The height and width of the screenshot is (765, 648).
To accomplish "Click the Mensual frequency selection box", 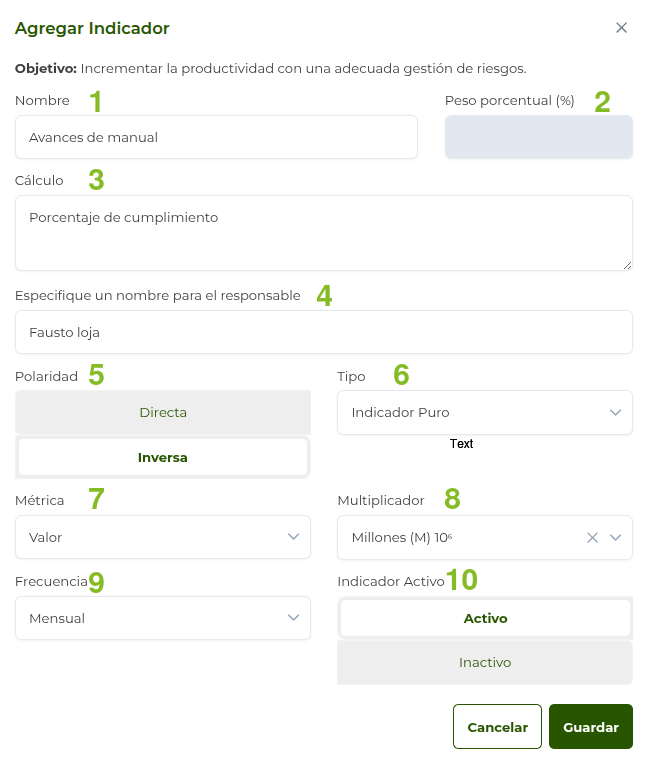I will coord(150,618).
